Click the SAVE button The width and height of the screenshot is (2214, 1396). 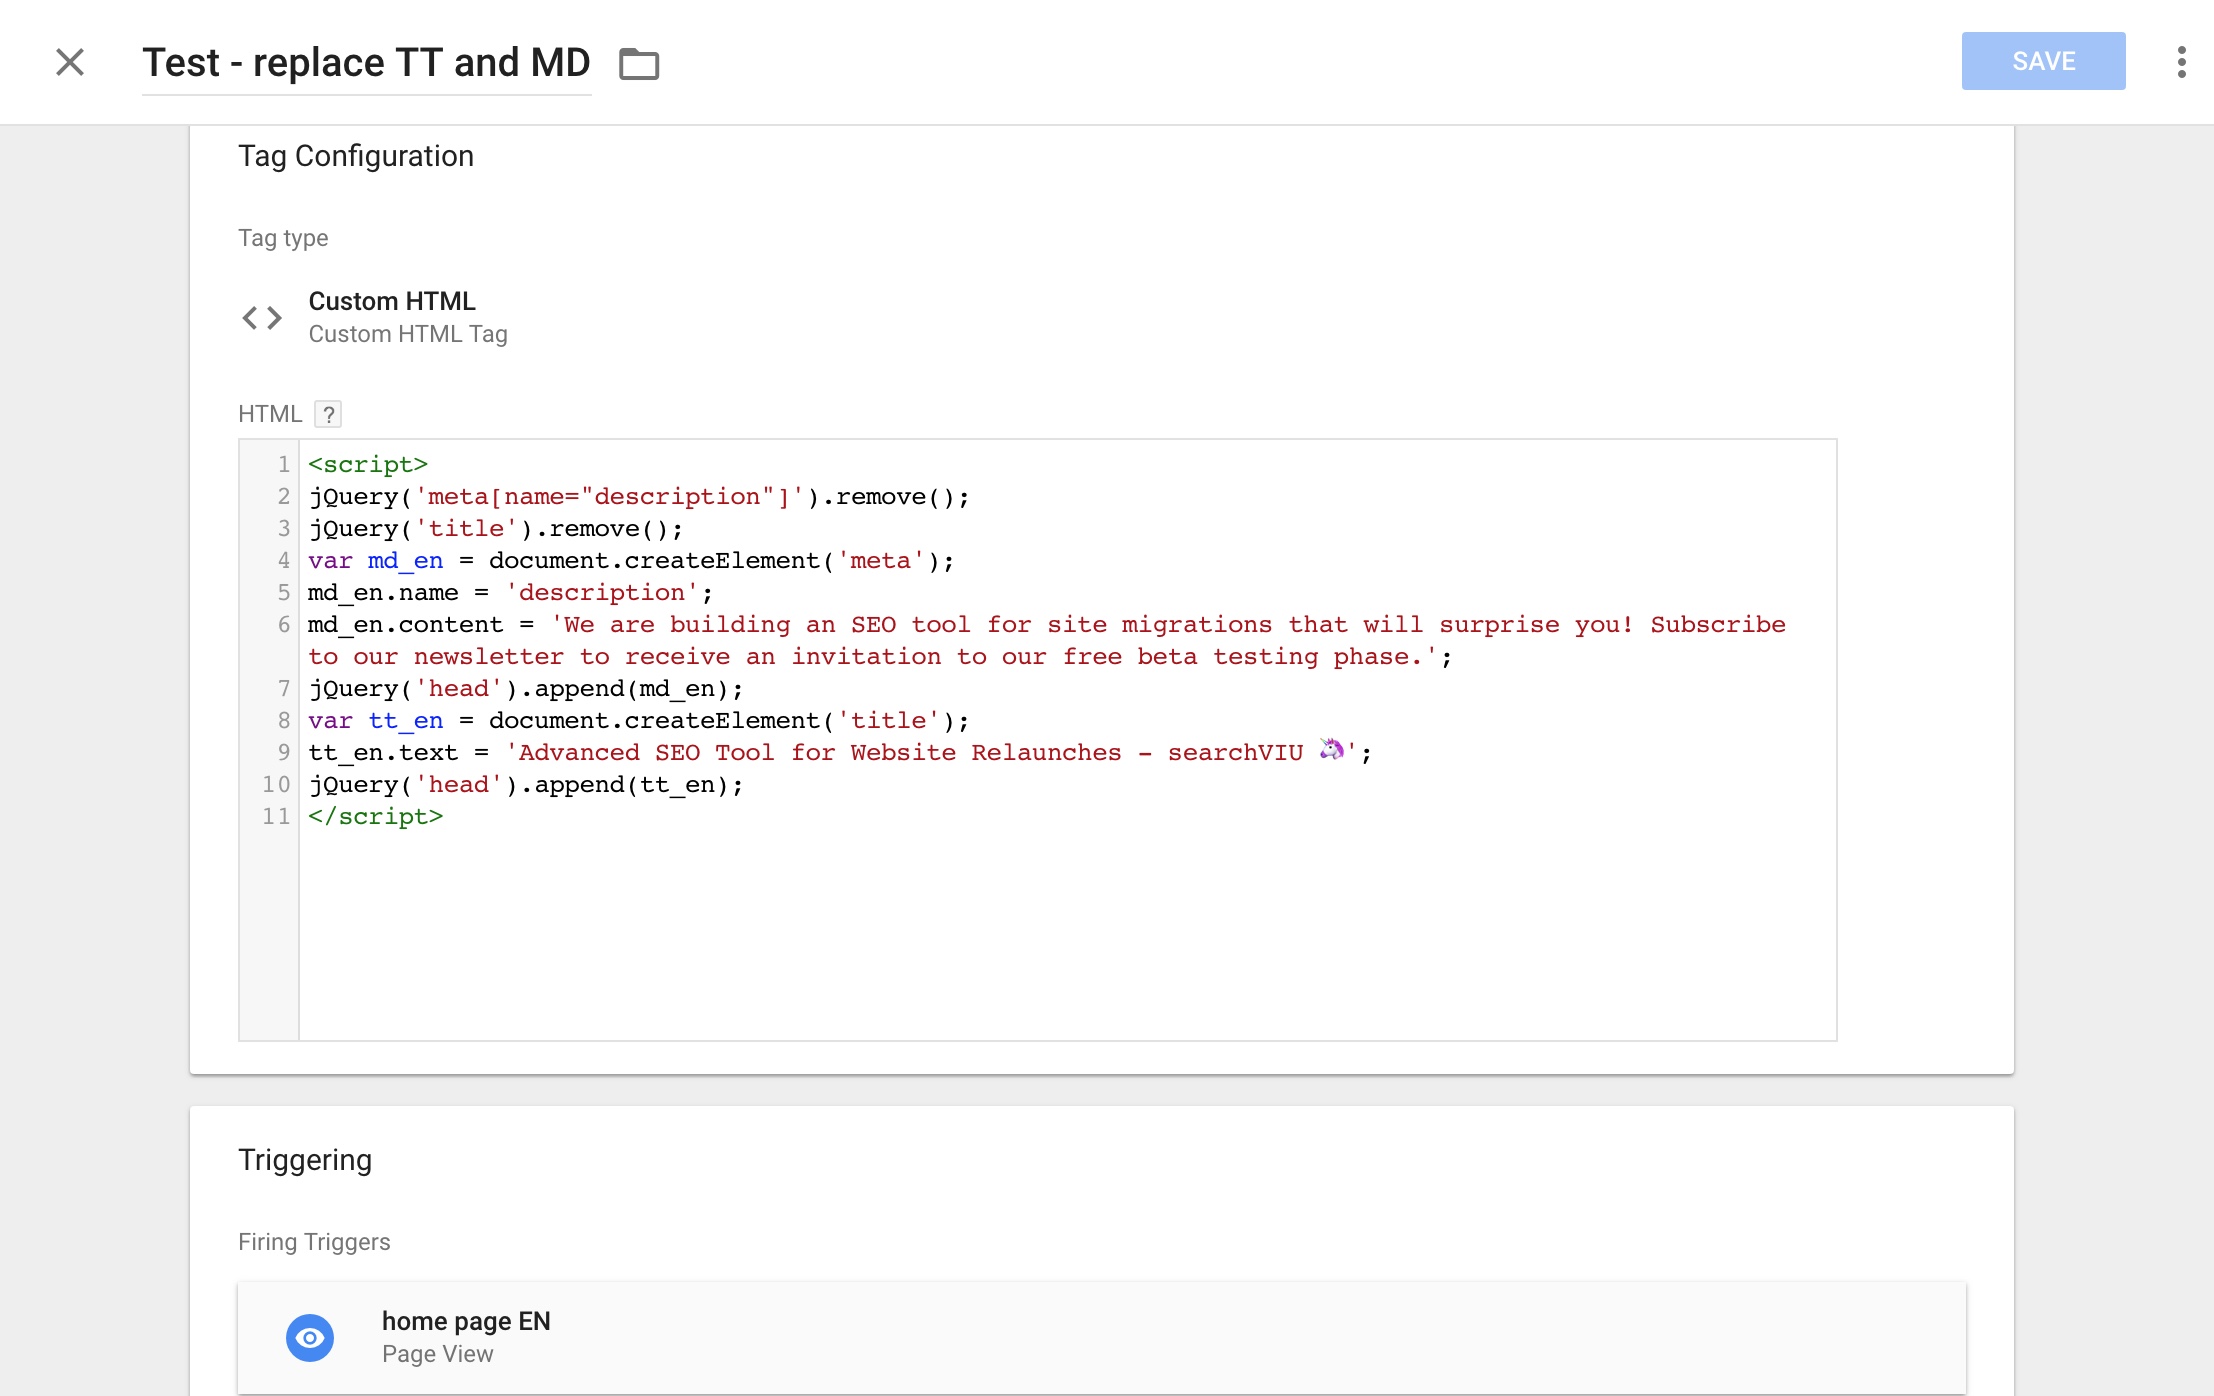[2043, 61]
